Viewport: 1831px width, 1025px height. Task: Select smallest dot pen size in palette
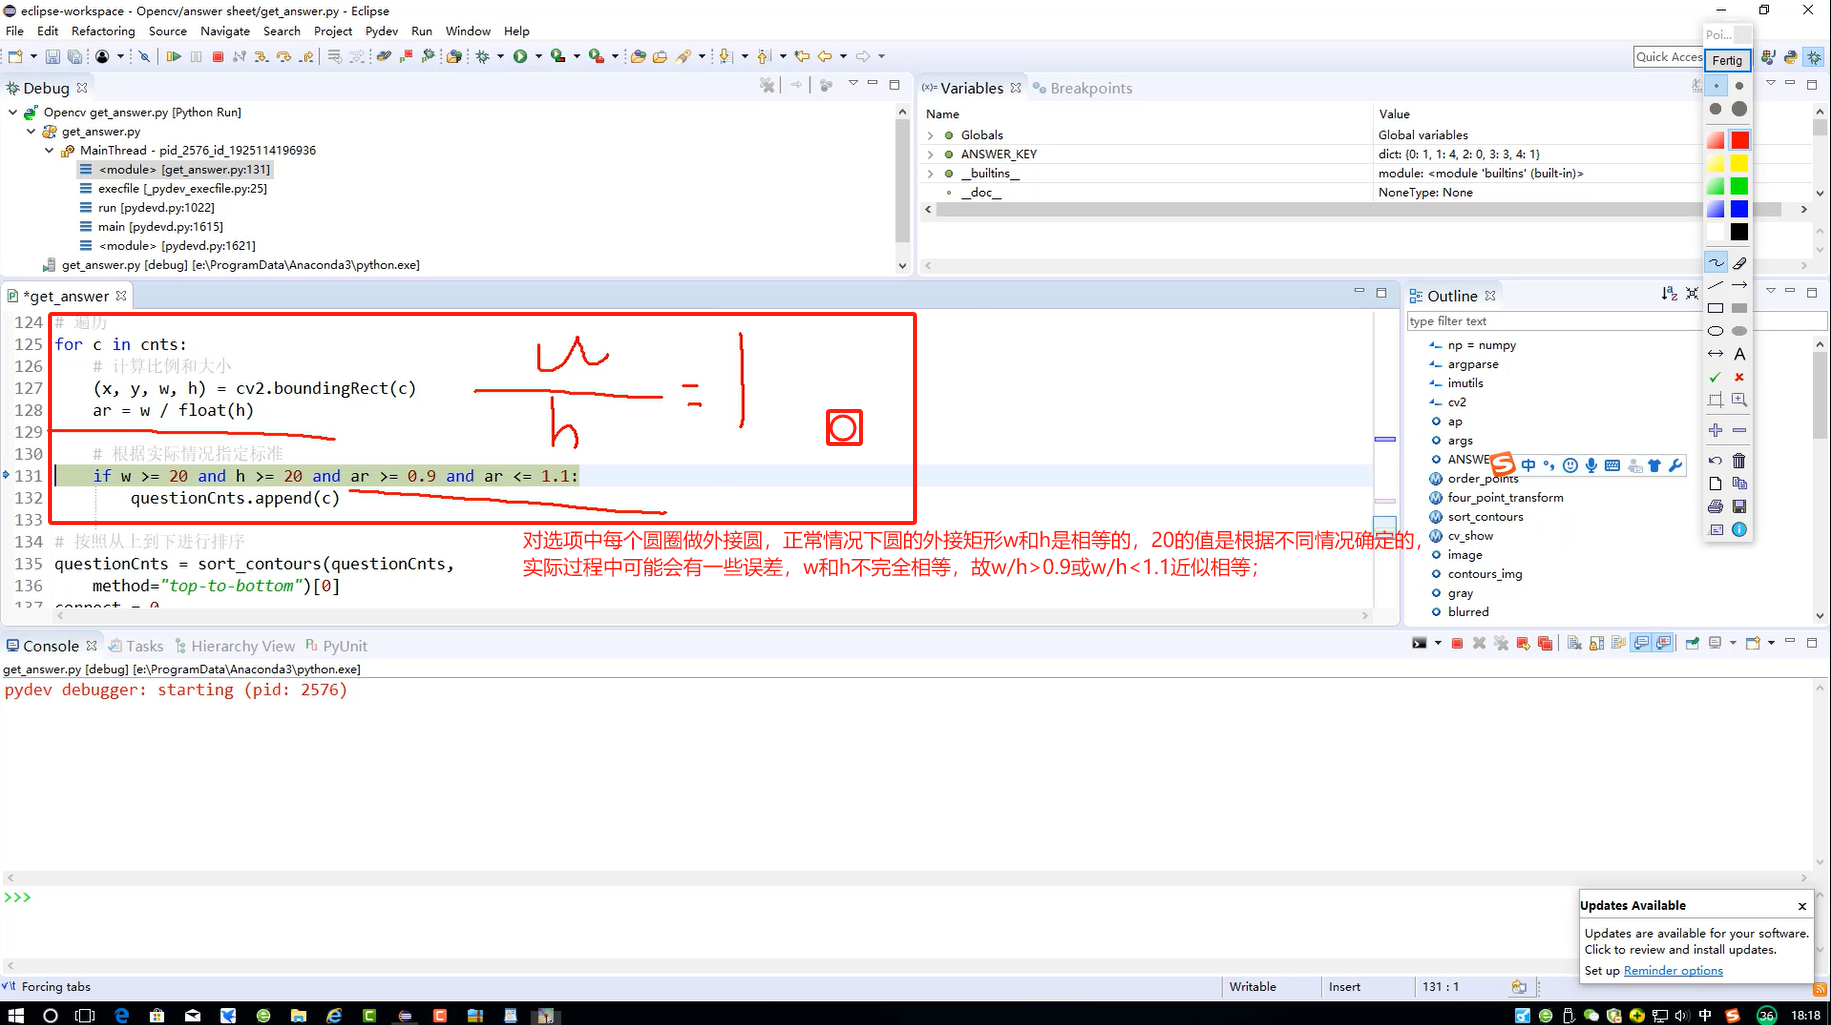[x=1716, y=86]
